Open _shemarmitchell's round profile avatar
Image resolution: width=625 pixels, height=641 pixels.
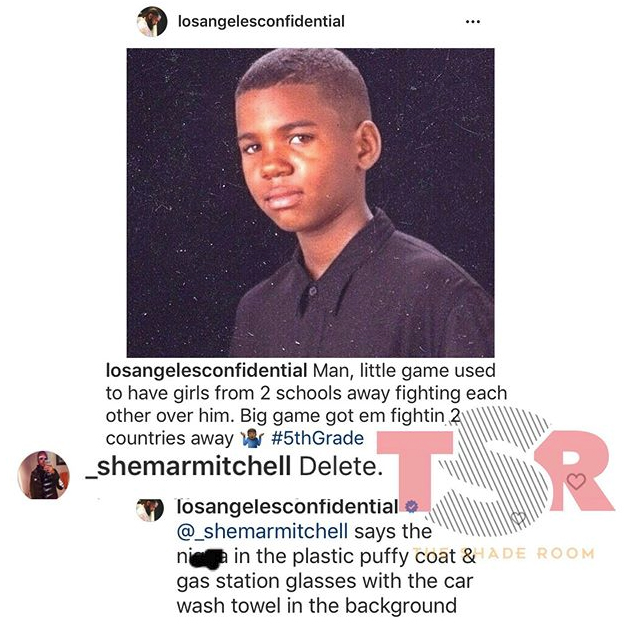(43, 475)
